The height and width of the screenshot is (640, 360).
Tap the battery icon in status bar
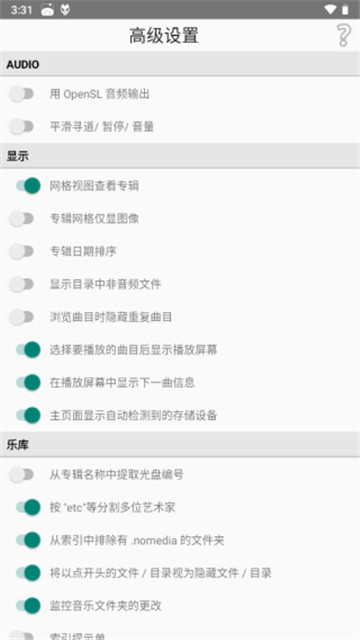tap(345, 10)
